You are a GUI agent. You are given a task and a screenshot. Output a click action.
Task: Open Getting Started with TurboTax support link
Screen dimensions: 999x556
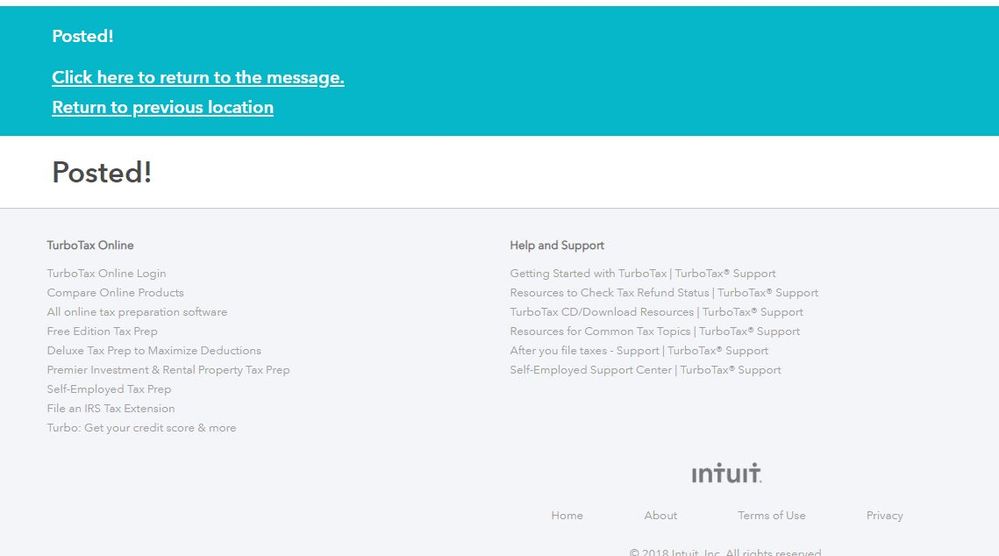tap(642, 273)
